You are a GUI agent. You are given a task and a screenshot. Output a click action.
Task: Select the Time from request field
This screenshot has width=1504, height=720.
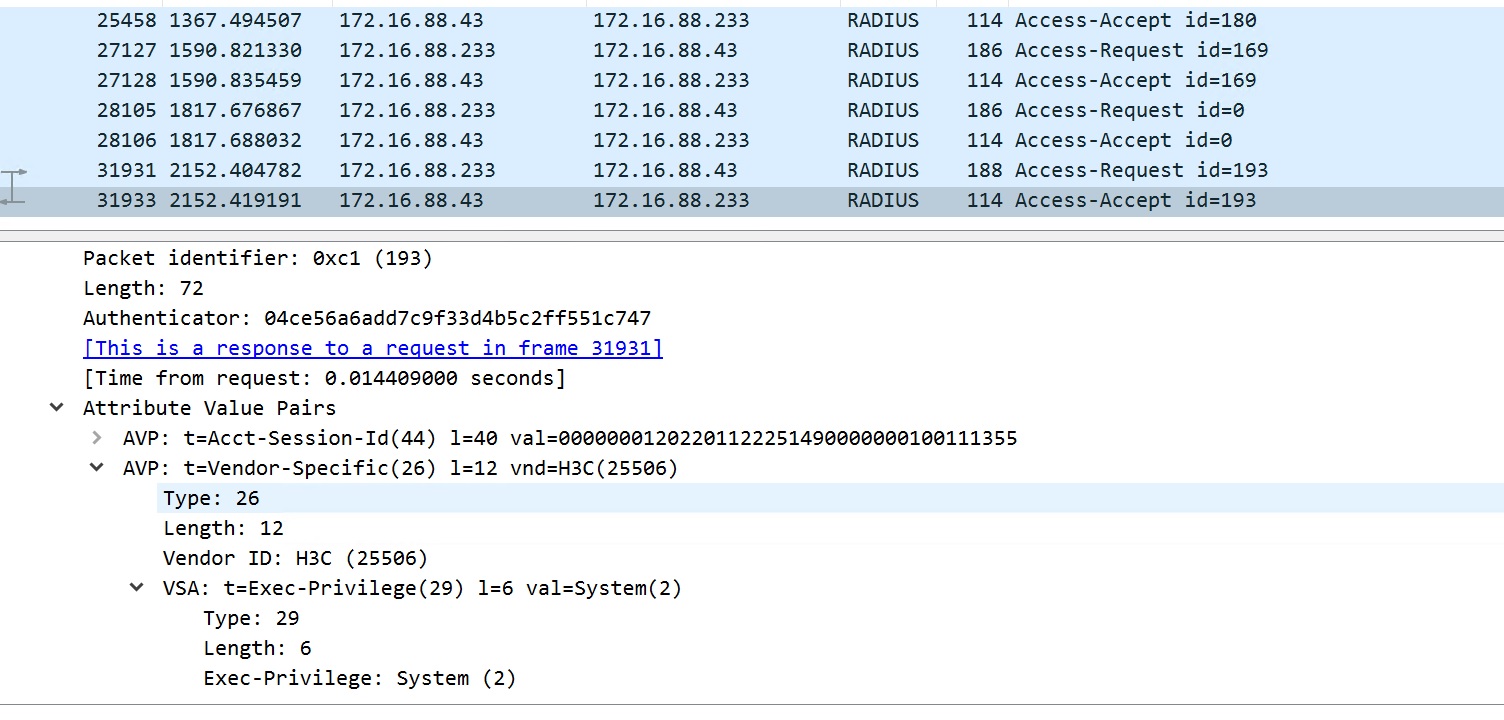point(324,378)
